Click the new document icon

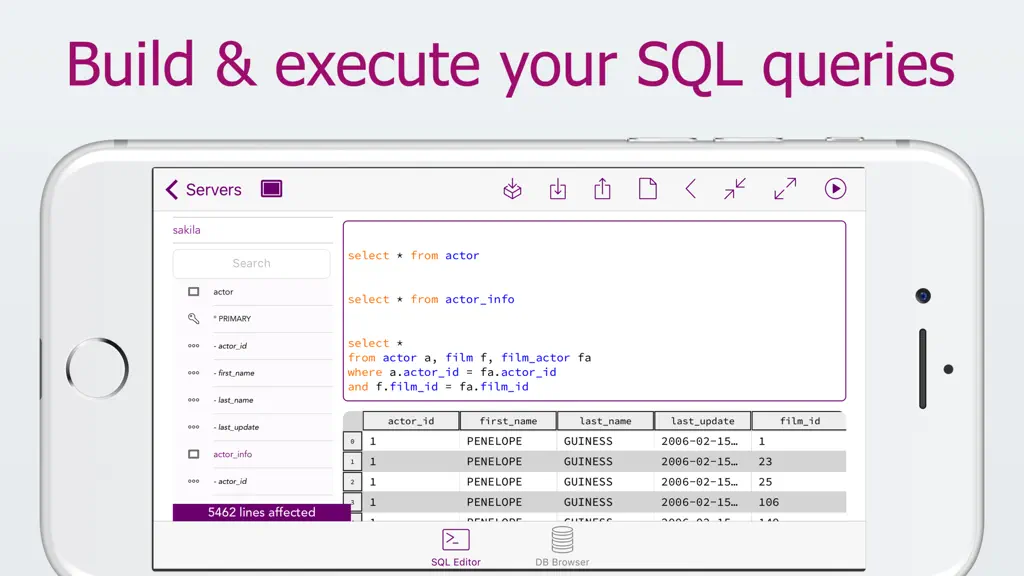(647, 189)
